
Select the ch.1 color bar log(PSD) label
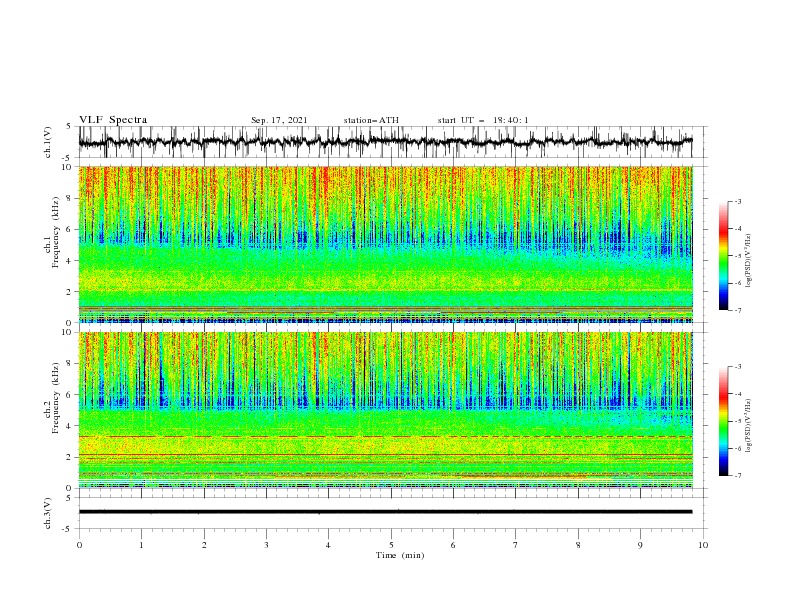[749, 261]
